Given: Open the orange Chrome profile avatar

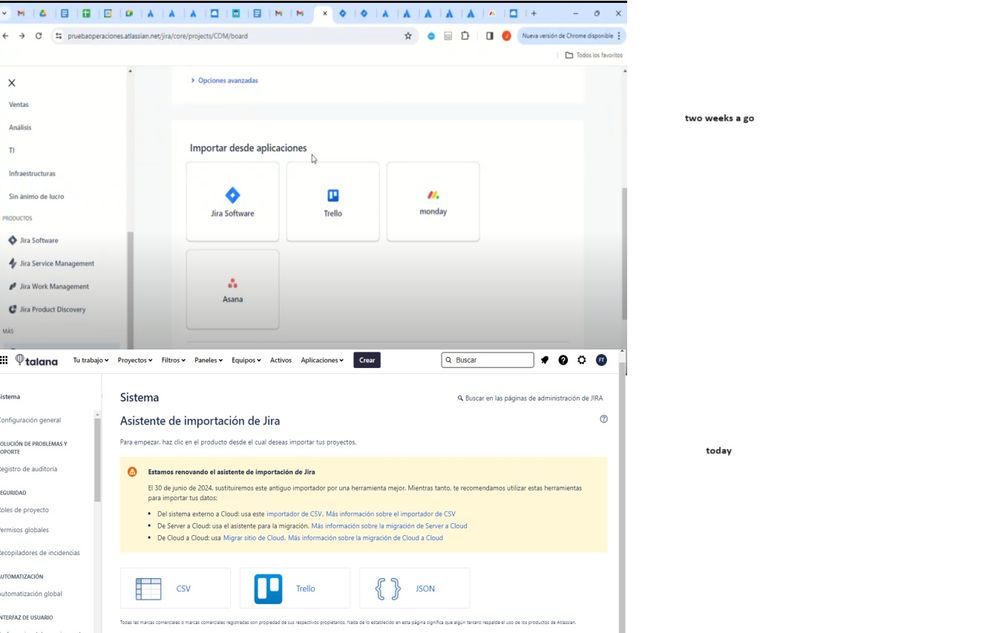Looking at the screenshot, I should pyautogui.click(x=507, y=36).
